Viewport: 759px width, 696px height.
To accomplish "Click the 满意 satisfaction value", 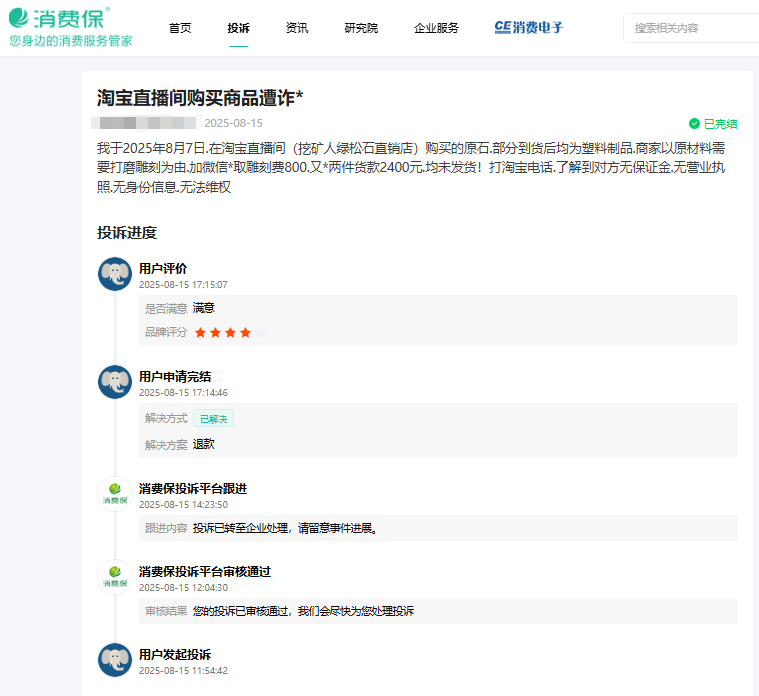I will (204, 308).
